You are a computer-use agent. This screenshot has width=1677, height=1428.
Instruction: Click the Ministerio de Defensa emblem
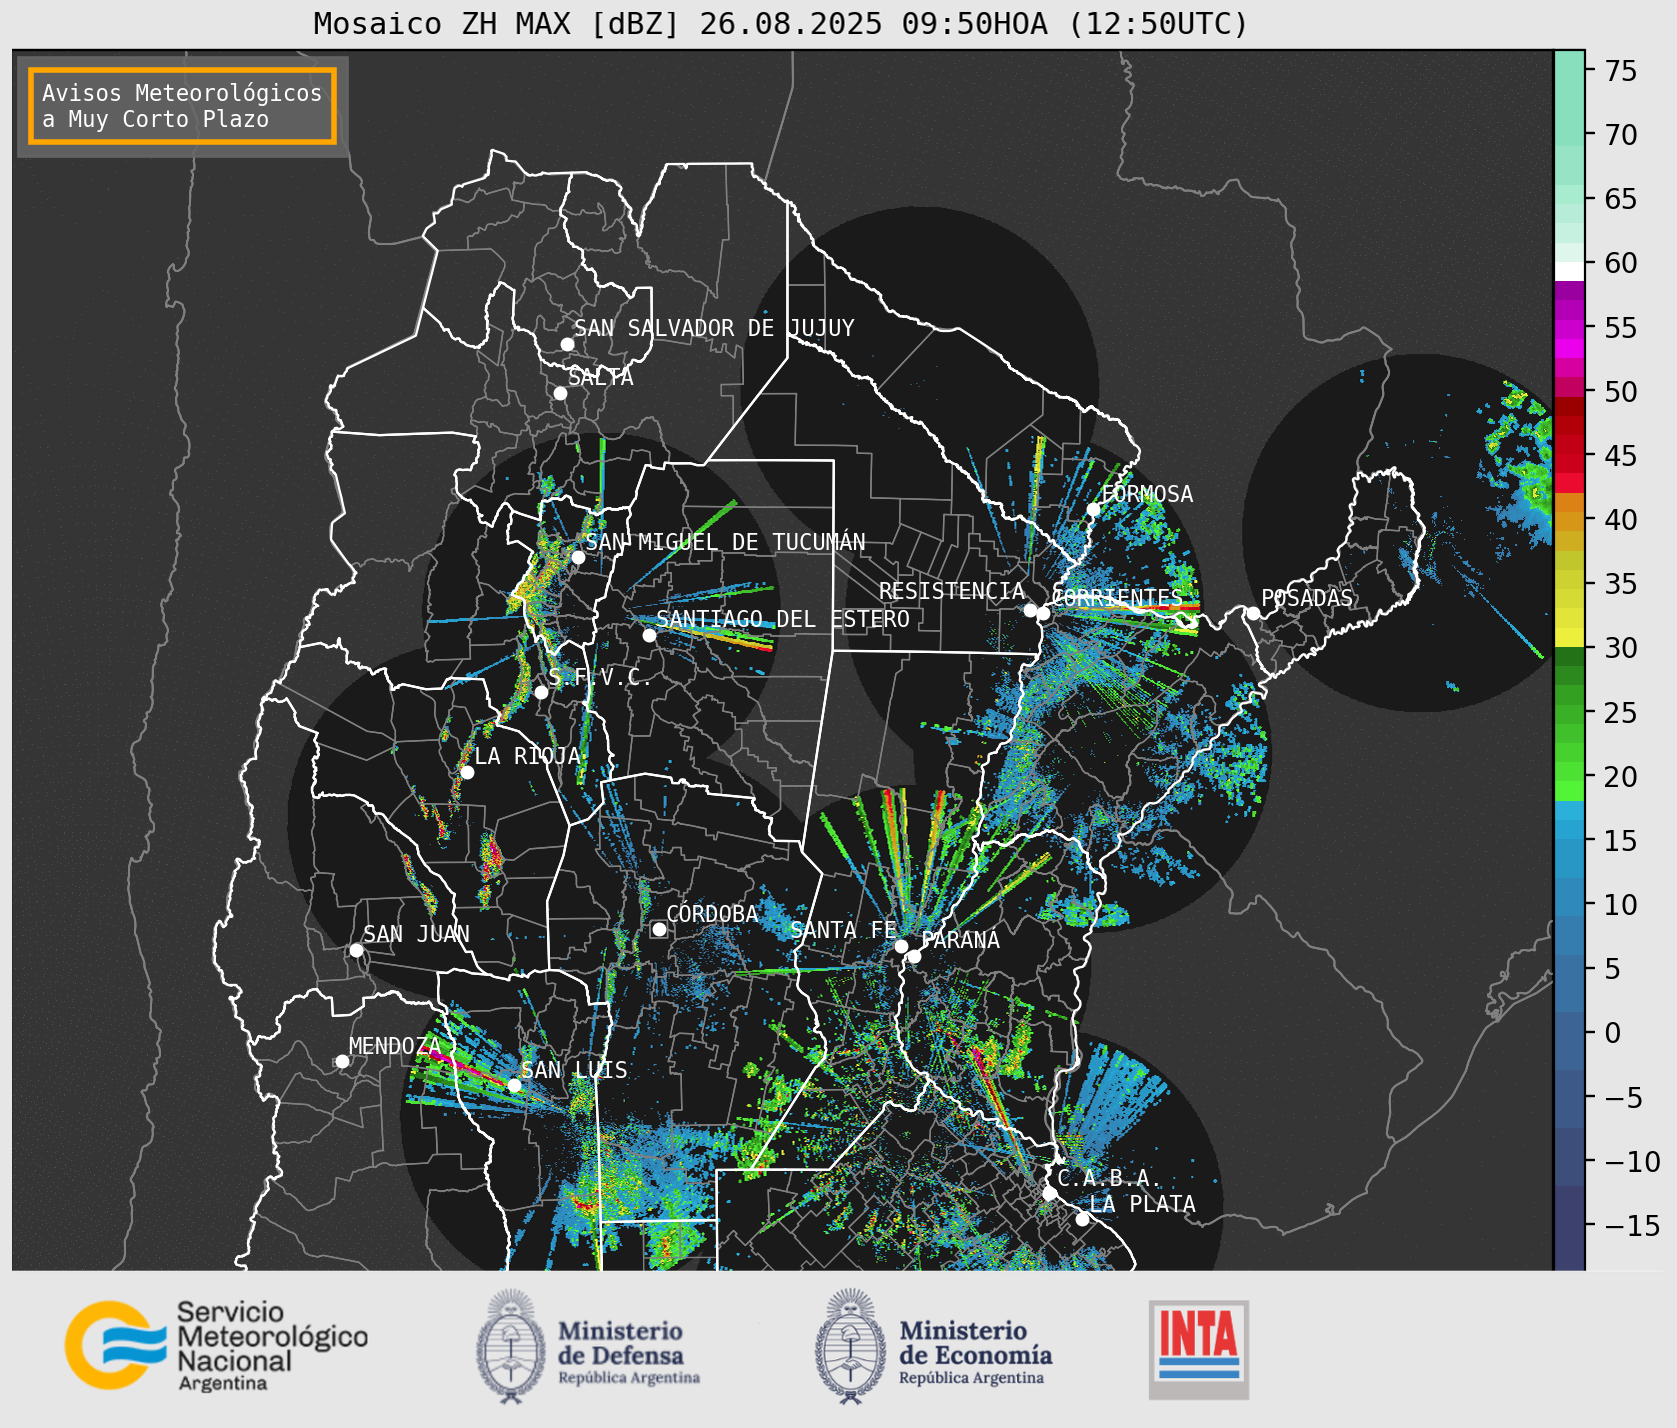click(x=512, y=1346)
